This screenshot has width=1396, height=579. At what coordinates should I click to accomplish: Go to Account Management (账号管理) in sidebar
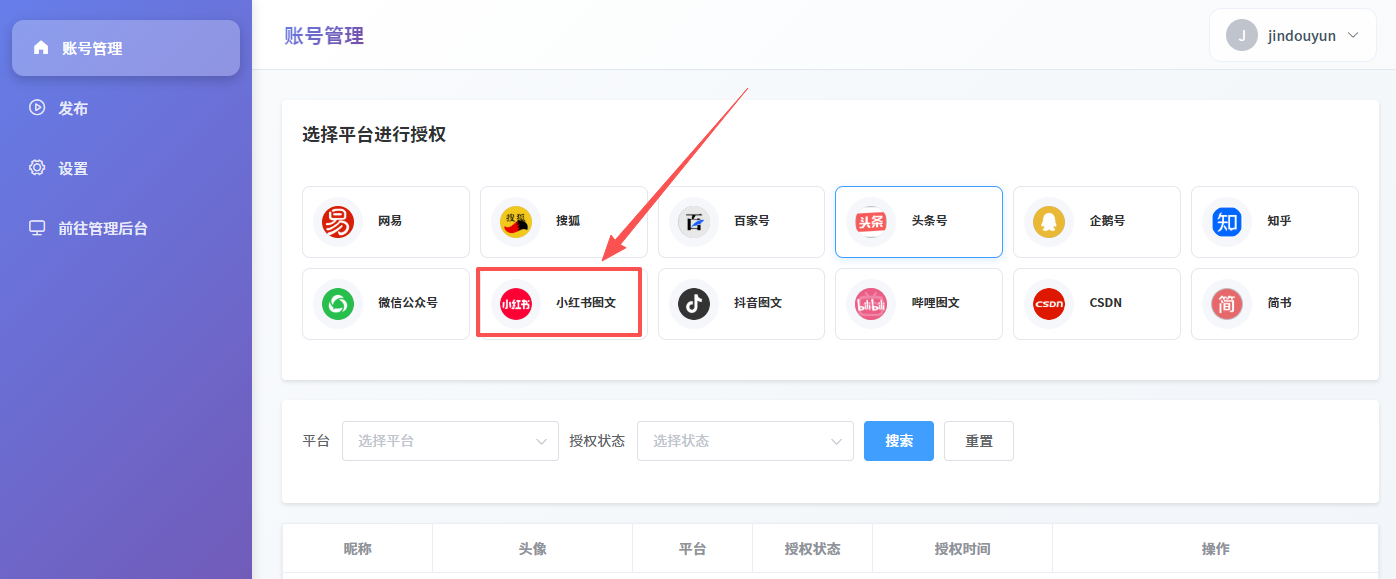(x=126, y=48)
